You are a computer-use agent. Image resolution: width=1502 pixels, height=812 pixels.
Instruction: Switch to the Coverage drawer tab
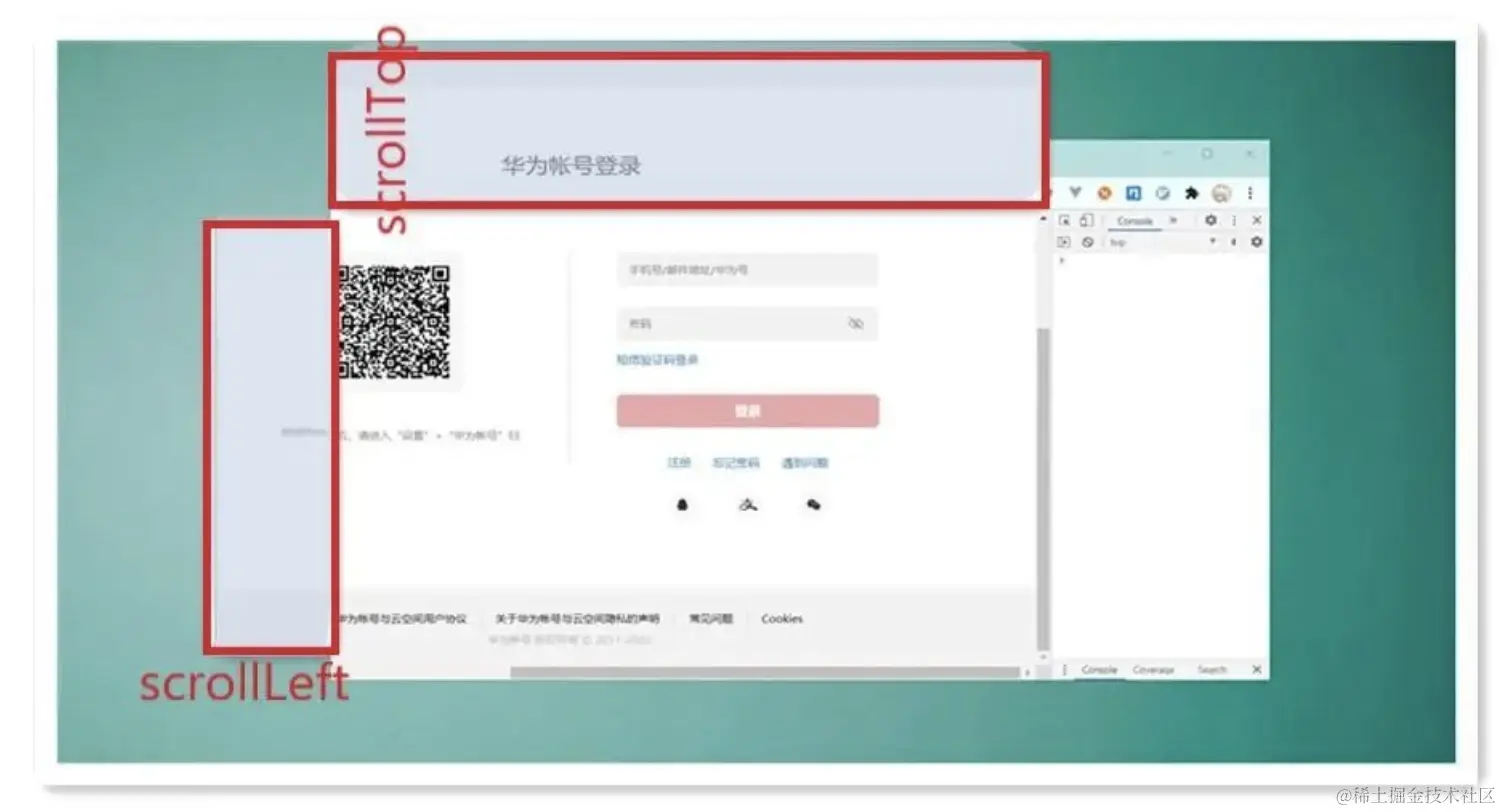1153,669
